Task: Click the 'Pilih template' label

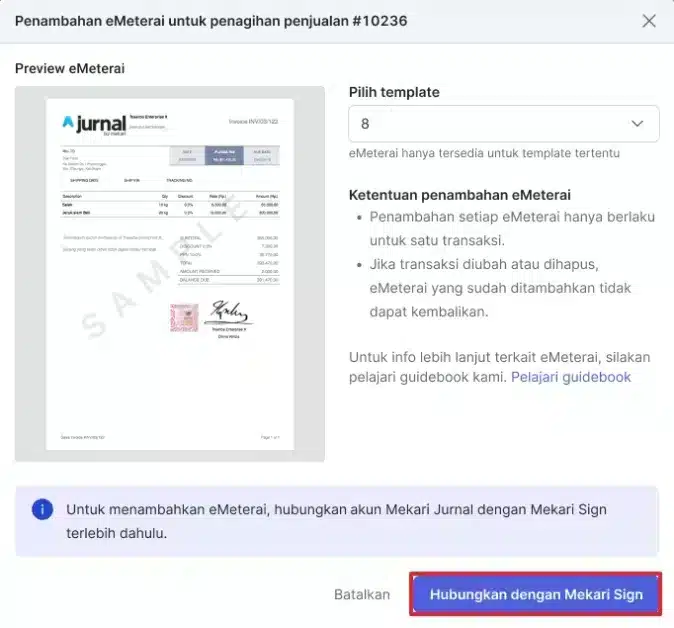Action: pos(394,92)
